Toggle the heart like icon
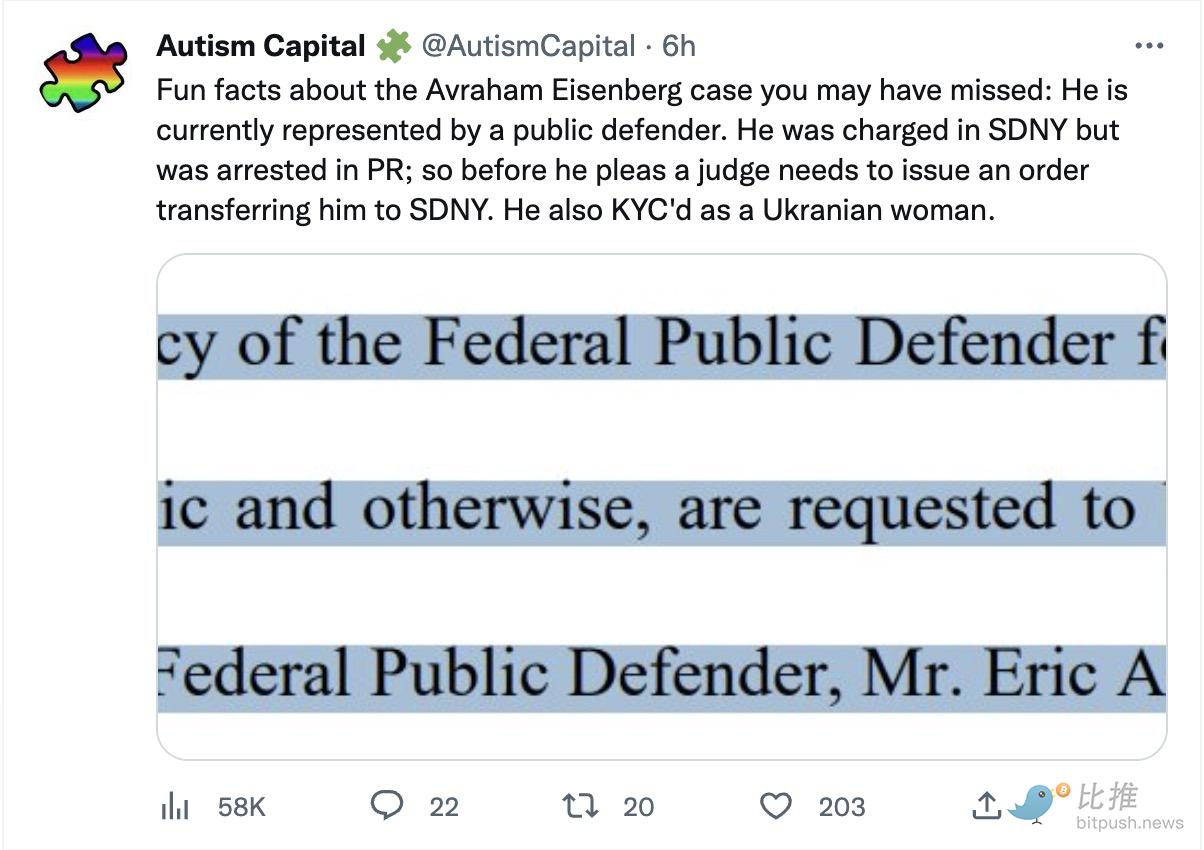 (776, 806)
